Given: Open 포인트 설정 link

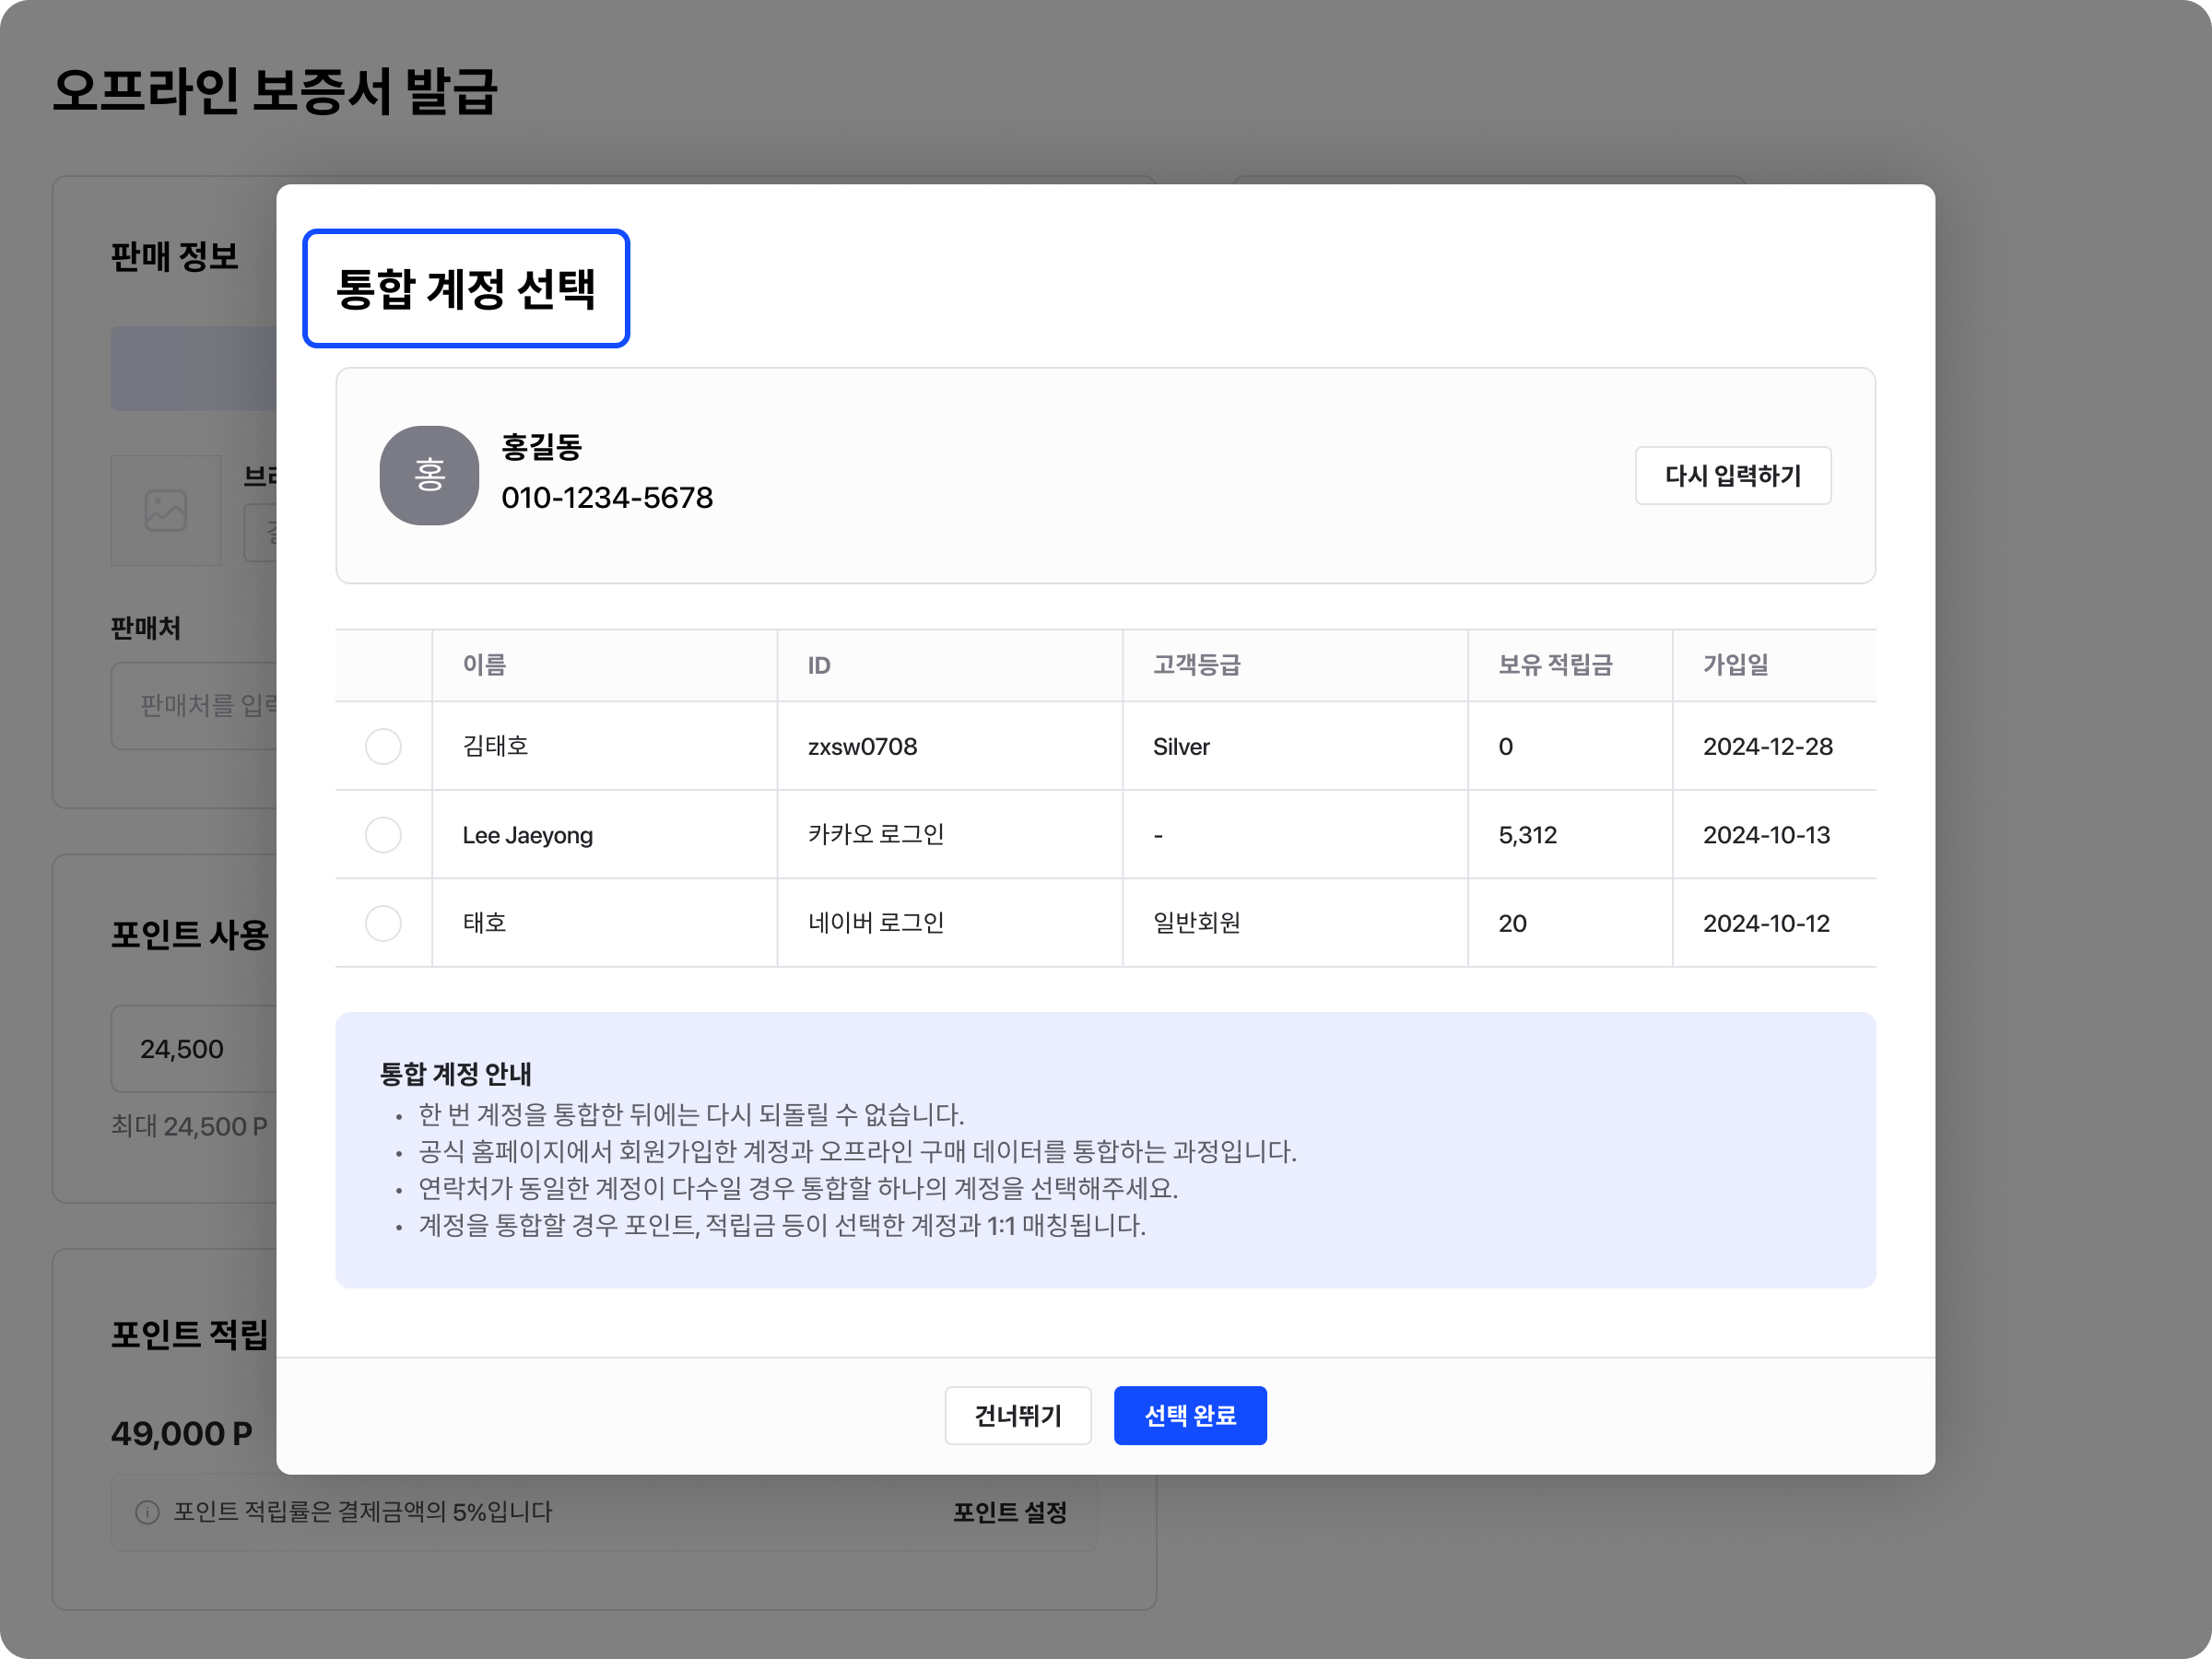Looking at the screenshot, I should 1009,1512.
